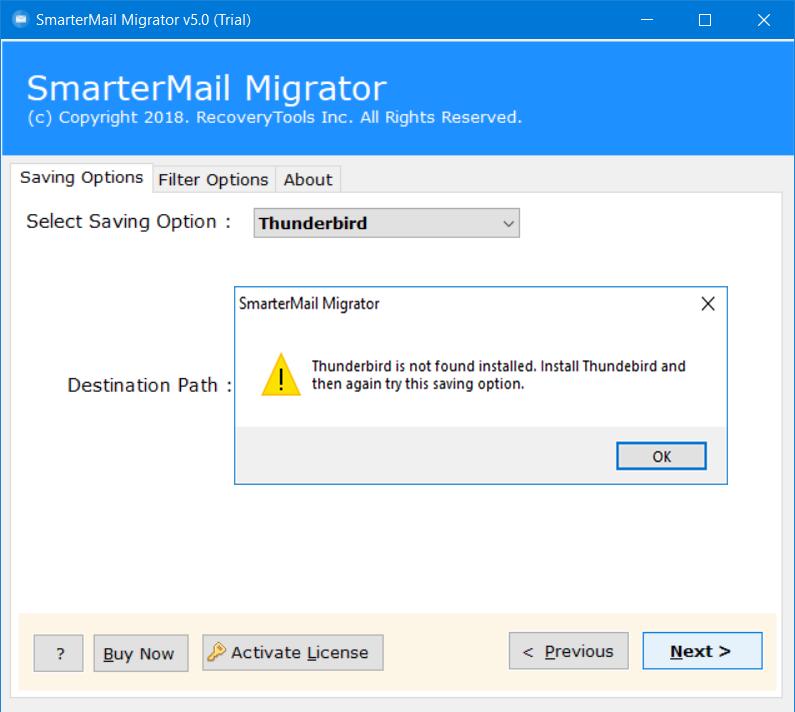Click the Thunderbird not found installed message
The width and height of the screenshot is (795, 712).
[498, 375]
